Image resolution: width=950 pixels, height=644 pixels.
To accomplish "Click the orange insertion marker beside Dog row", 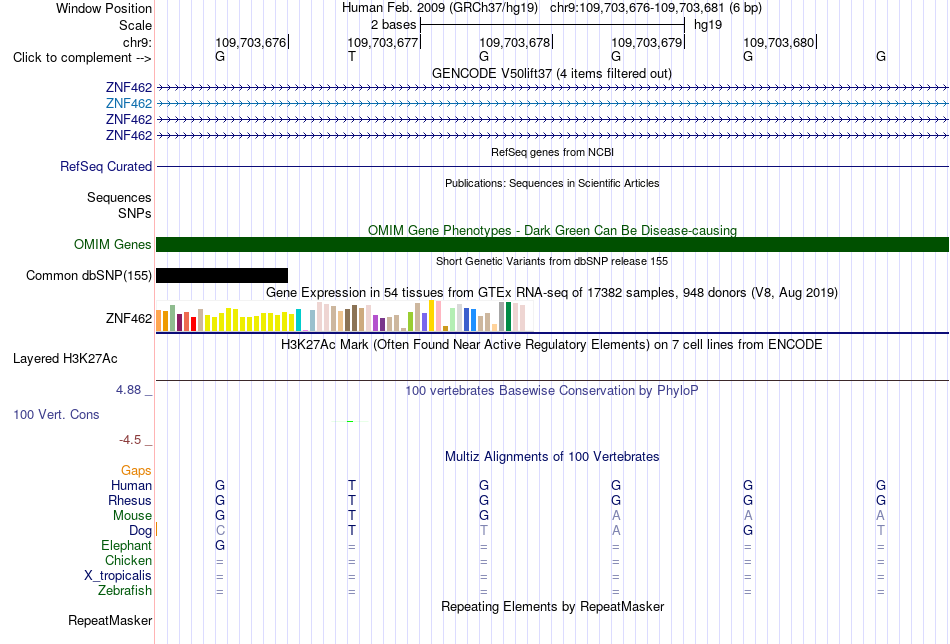I will (156, 529).
